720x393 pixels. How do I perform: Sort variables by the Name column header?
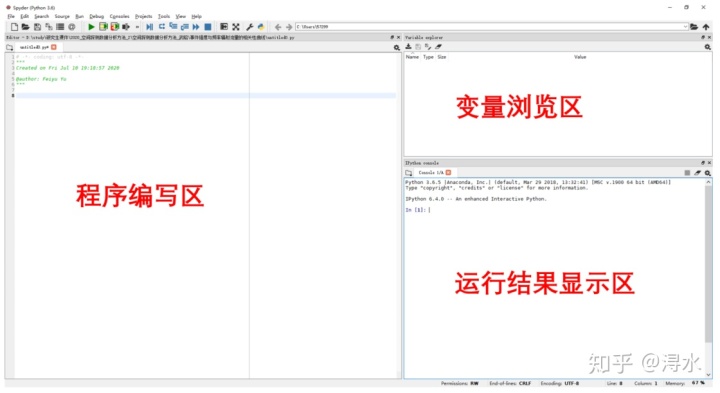pos(412,57)
